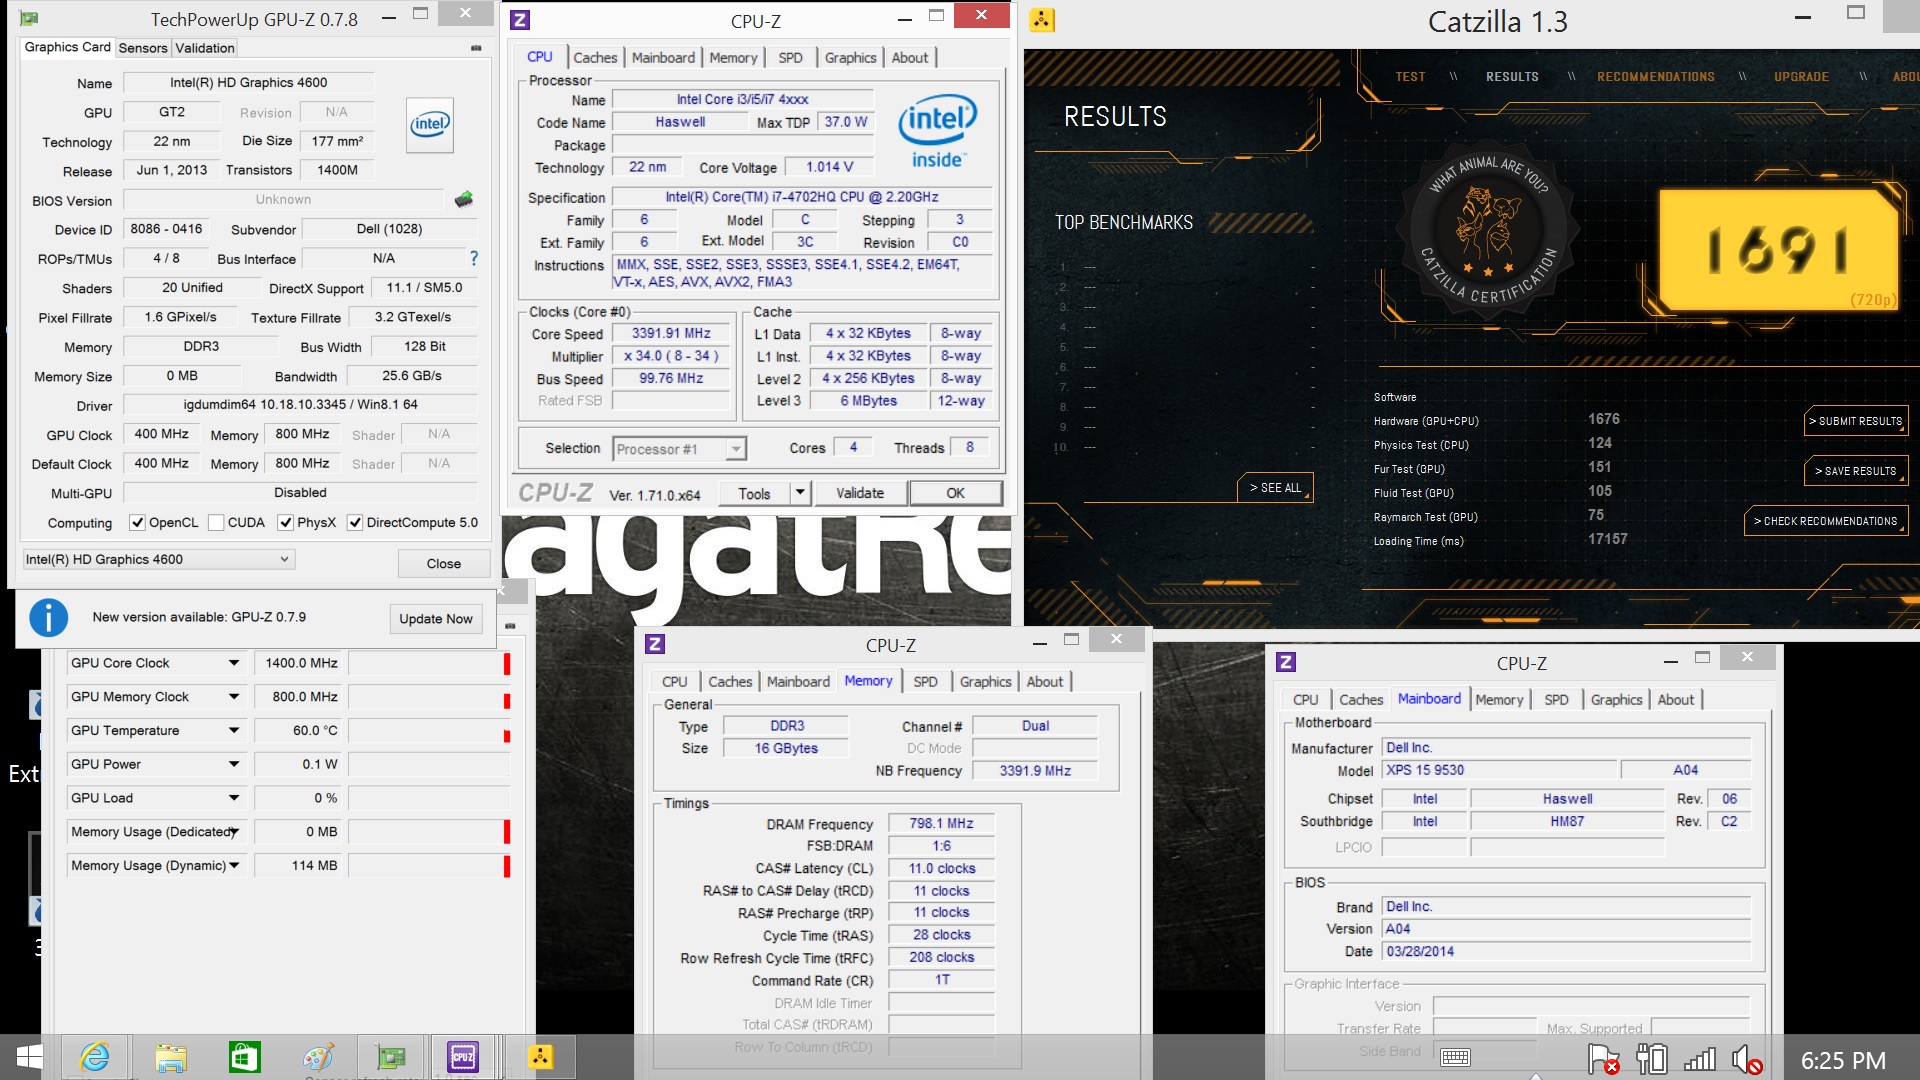Screen dimensions: 1920x1080
Task: Click the CPU-Z Mainboard window Z icon
Action: pos(1287,662)
